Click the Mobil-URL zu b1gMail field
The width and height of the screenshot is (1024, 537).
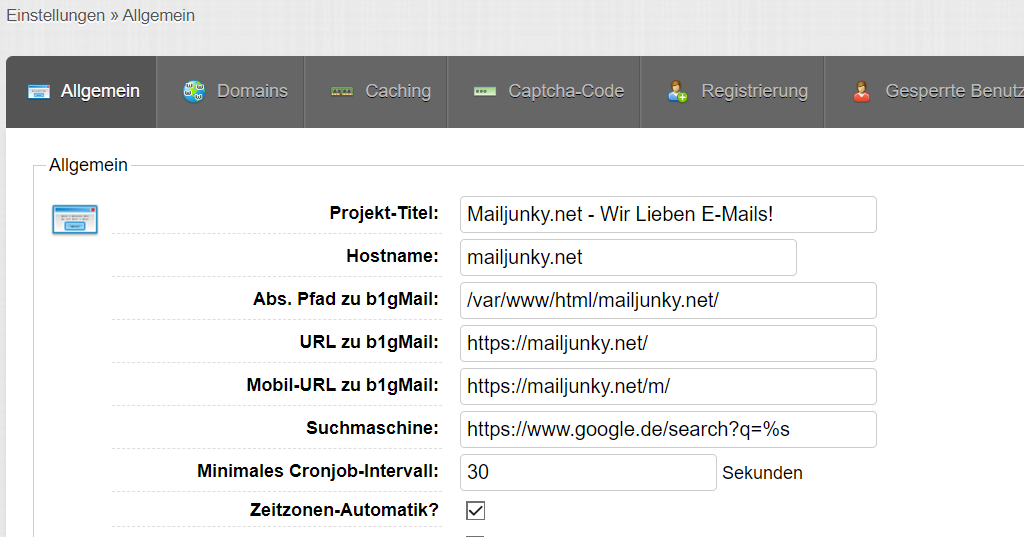[668, 387]
